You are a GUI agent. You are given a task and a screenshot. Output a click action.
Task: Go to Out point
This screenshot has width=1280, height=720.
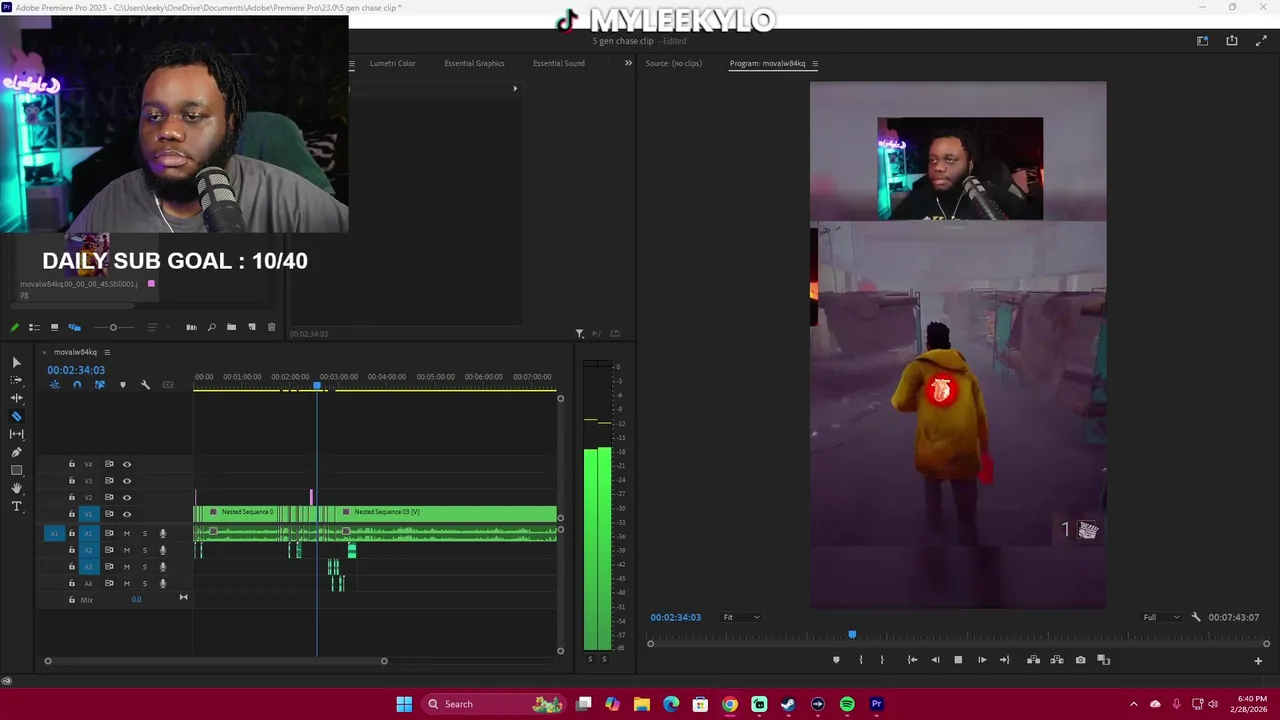pos(1005,660)
